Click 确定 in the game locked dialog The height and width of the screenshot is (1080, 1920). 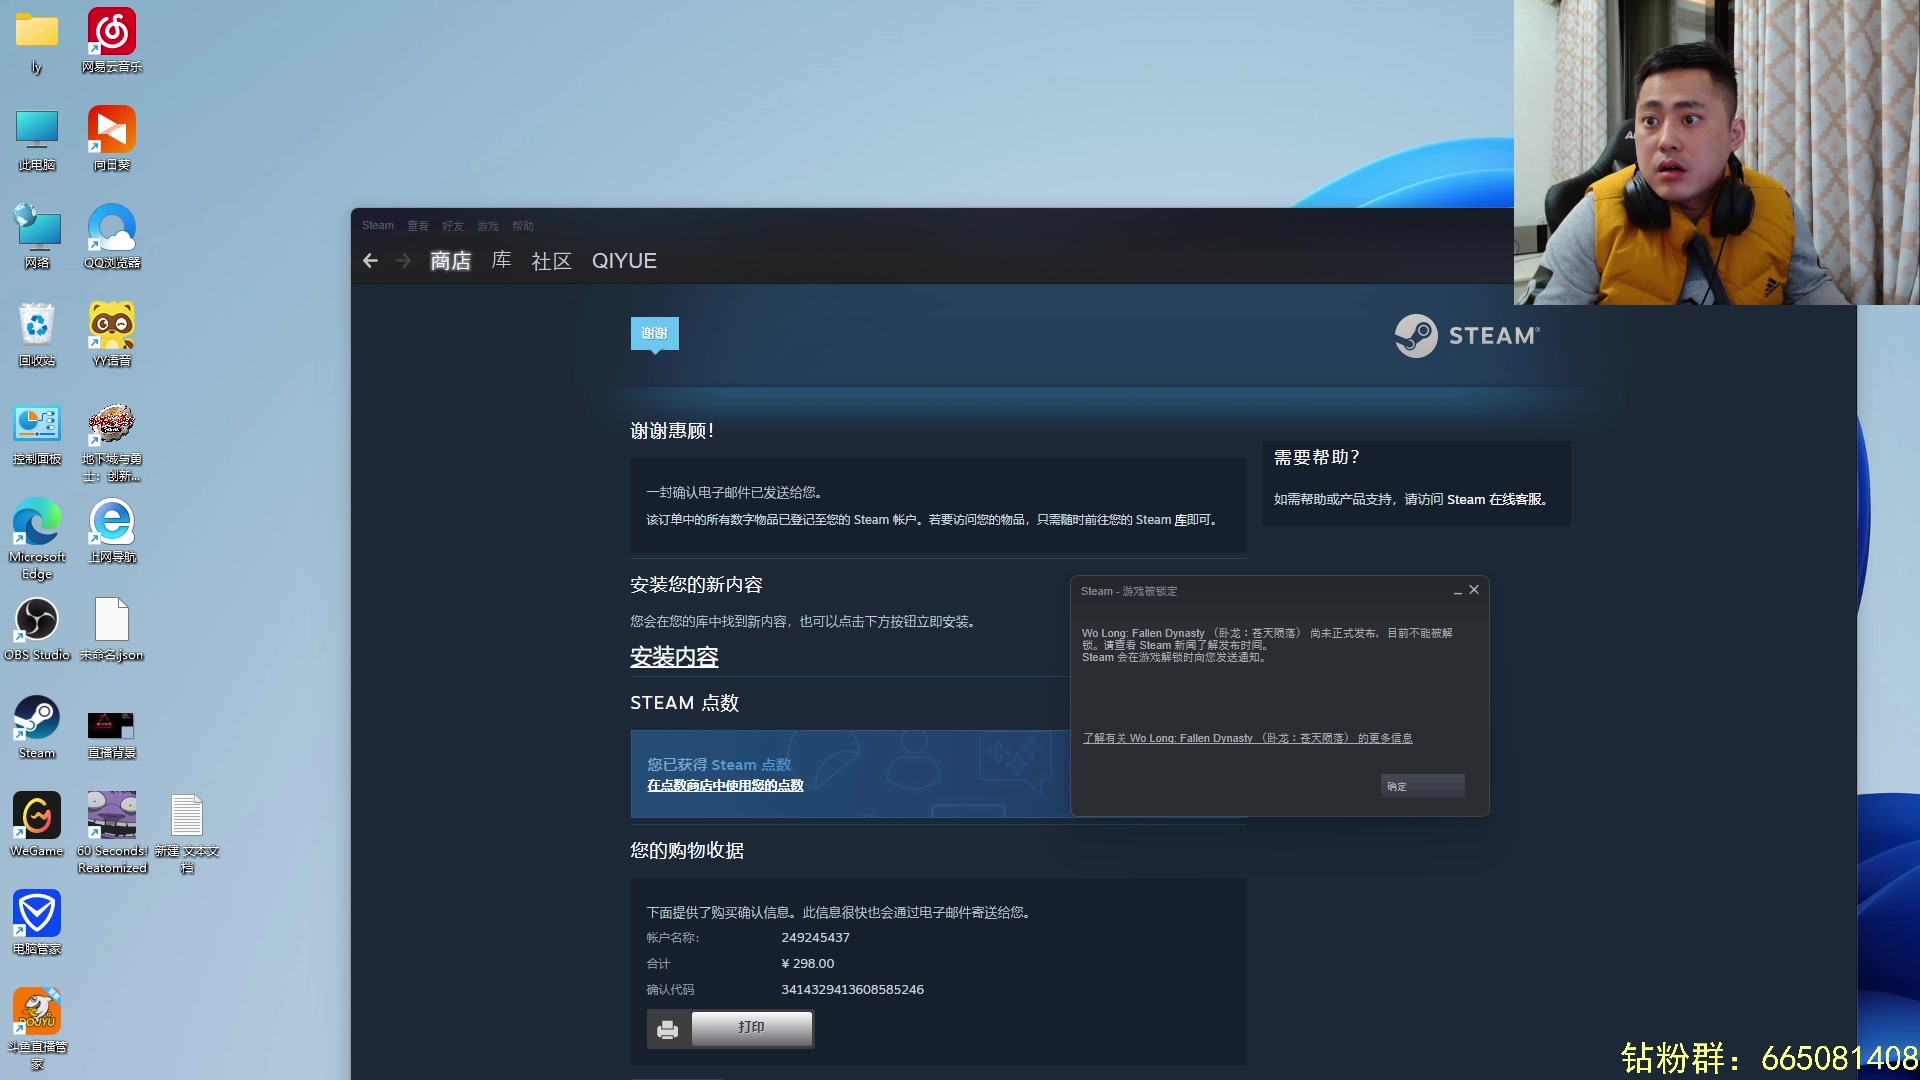coord(1422,786)
